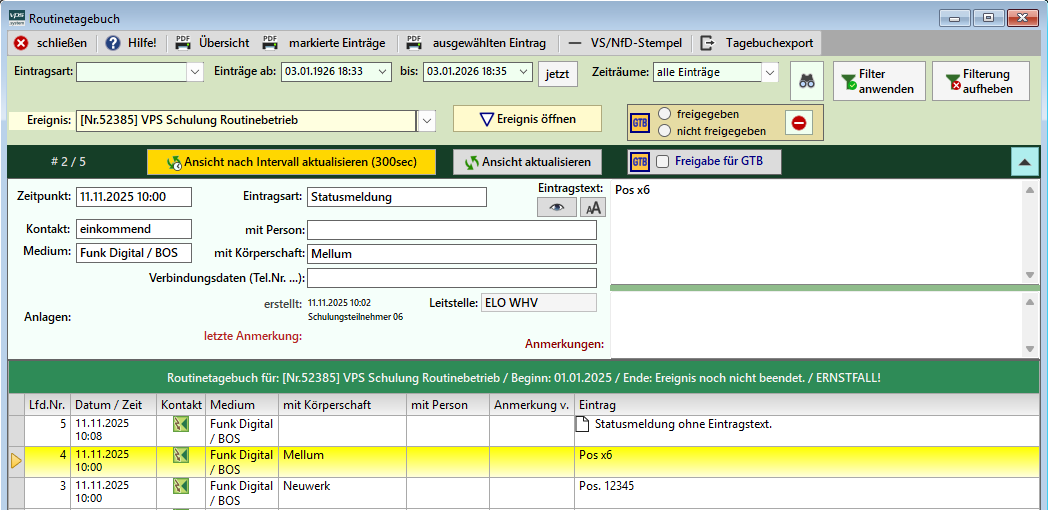
Task: Collapse the detail panel with the up-arrow button
Action: [x=1024, y=161]
